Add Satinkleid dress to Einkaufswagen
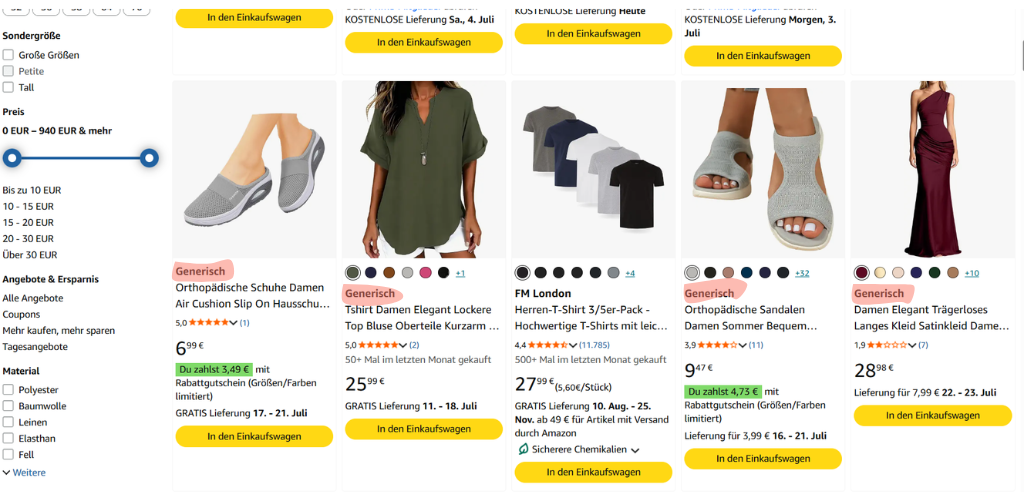 tap(933, 415)
